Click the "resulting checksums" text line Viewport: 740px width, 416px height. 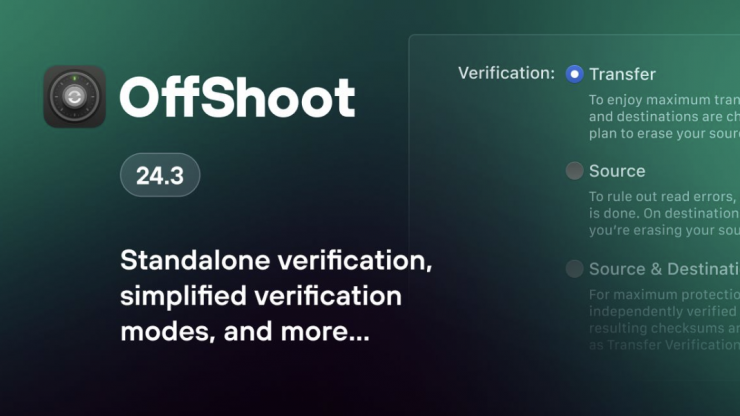662,328
